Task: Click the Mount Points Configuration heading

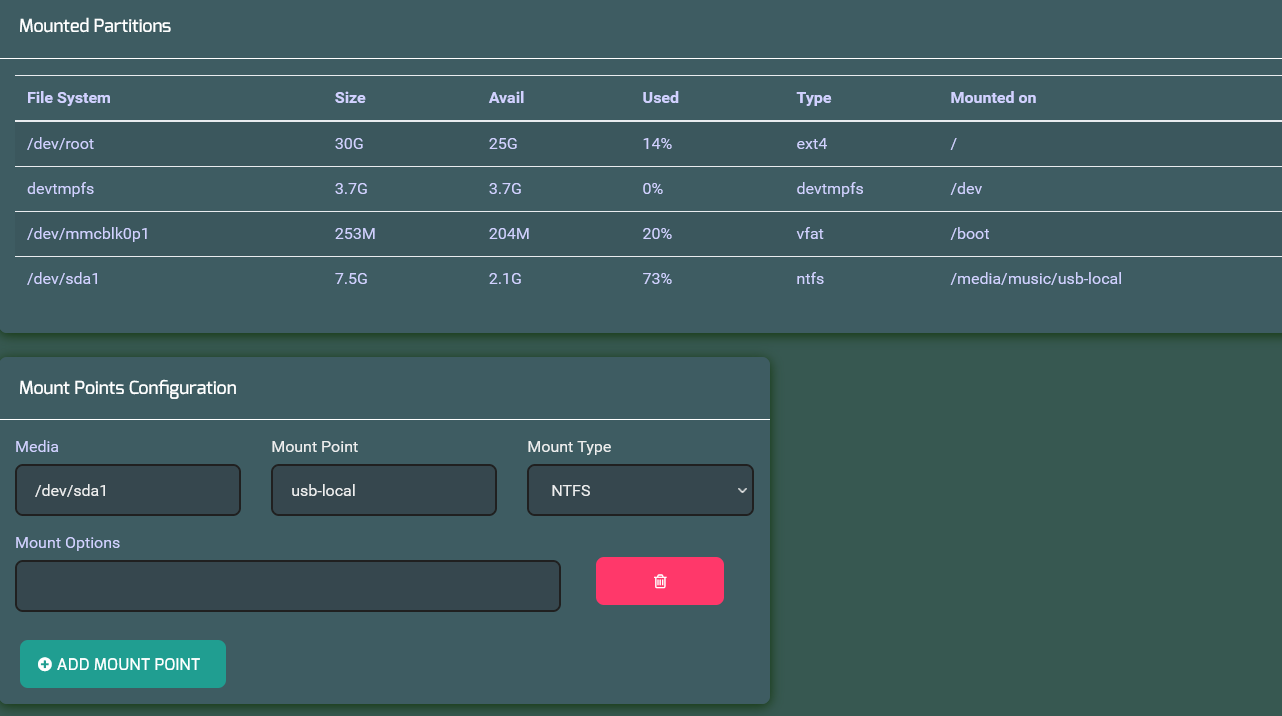Action: [128, 388]
